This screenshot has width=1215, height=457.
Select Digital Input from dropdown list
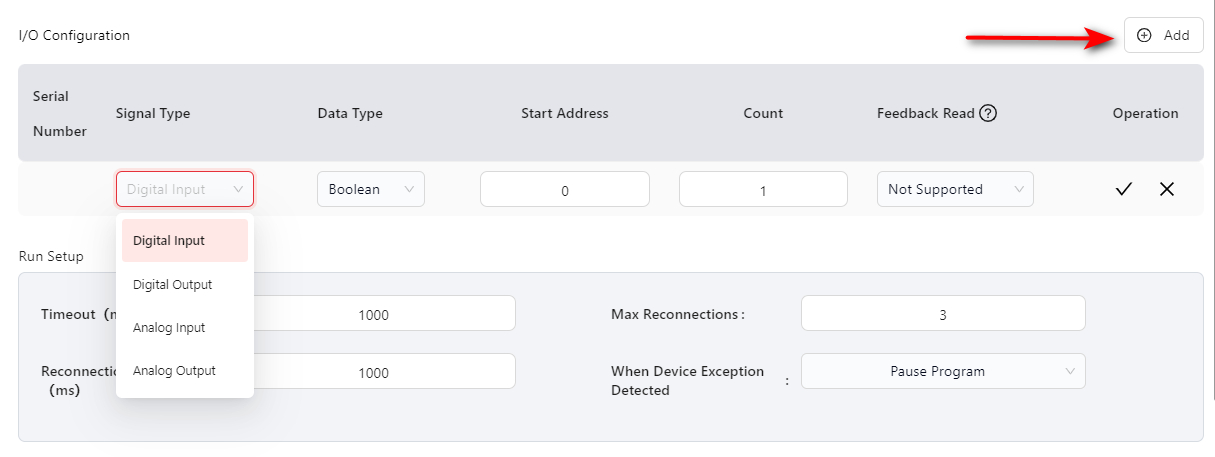pos(184,241)
